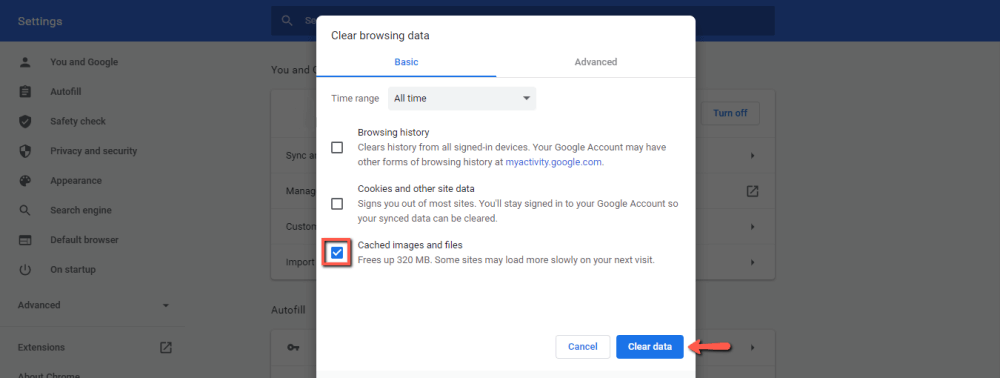Open the Extensions link in the sidebar

(x=41, y=347)
